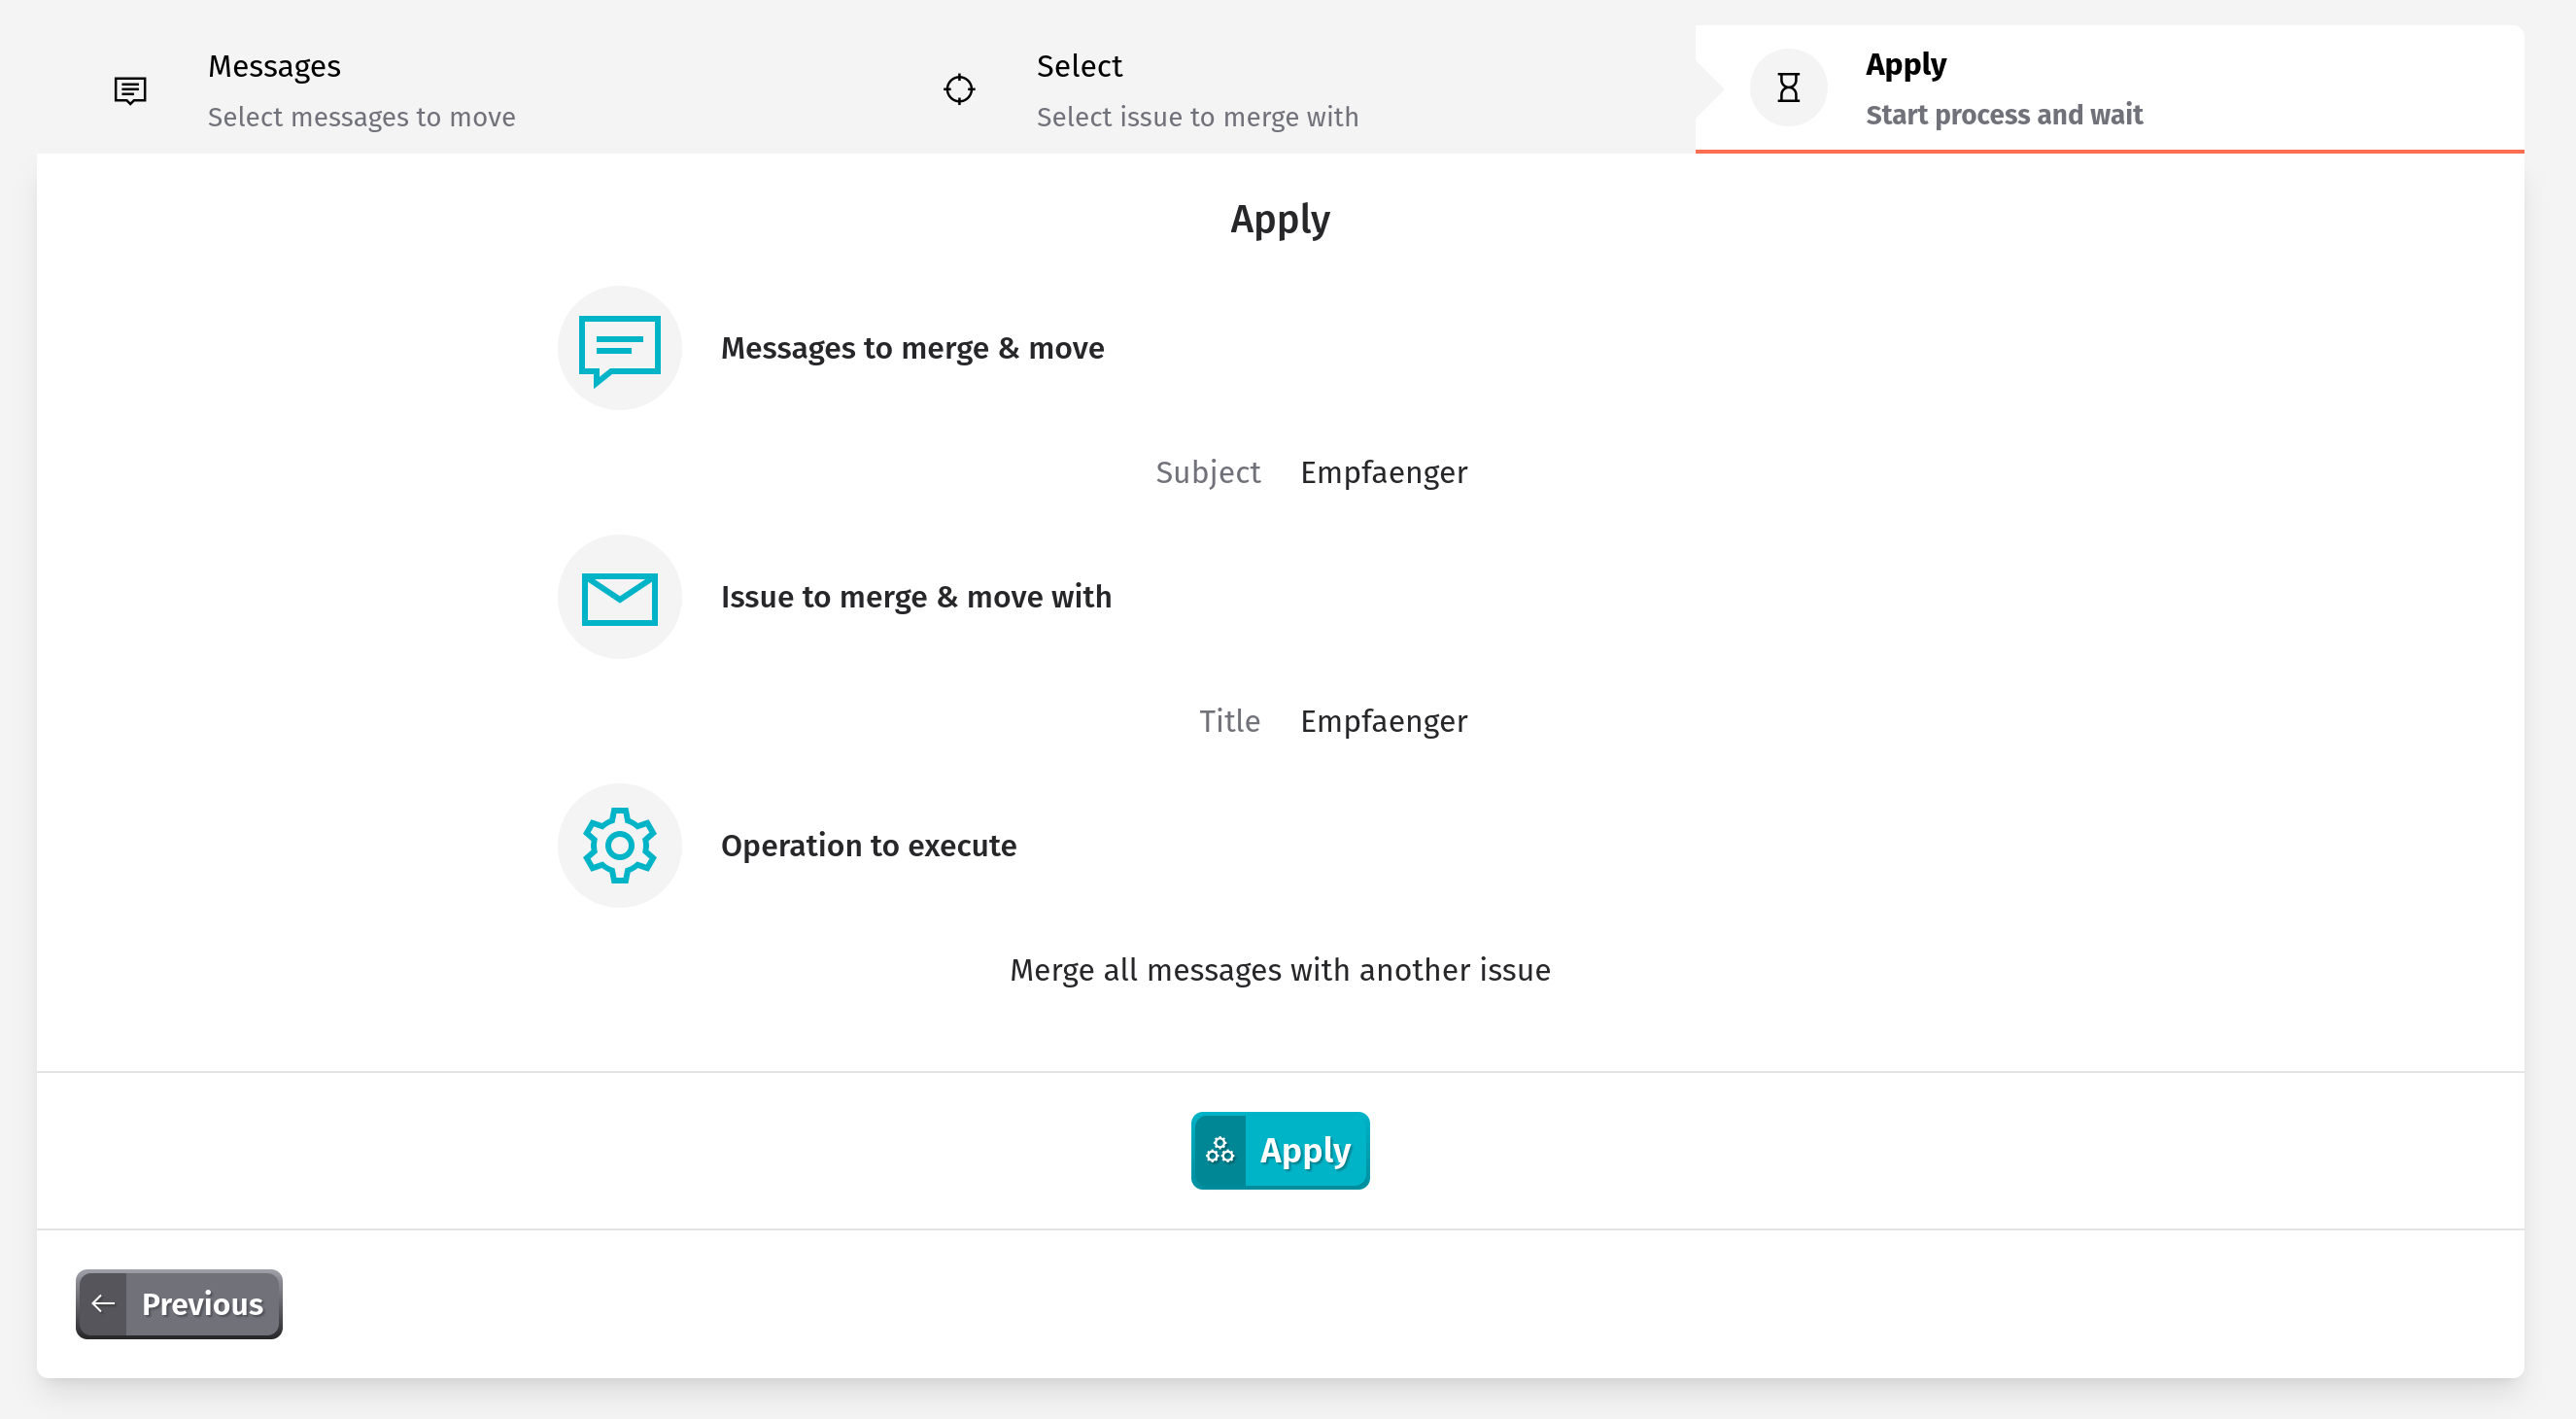Click the Title value 'Empfaenger'
The image size is (2576, 1419).
coord(1384,721)
